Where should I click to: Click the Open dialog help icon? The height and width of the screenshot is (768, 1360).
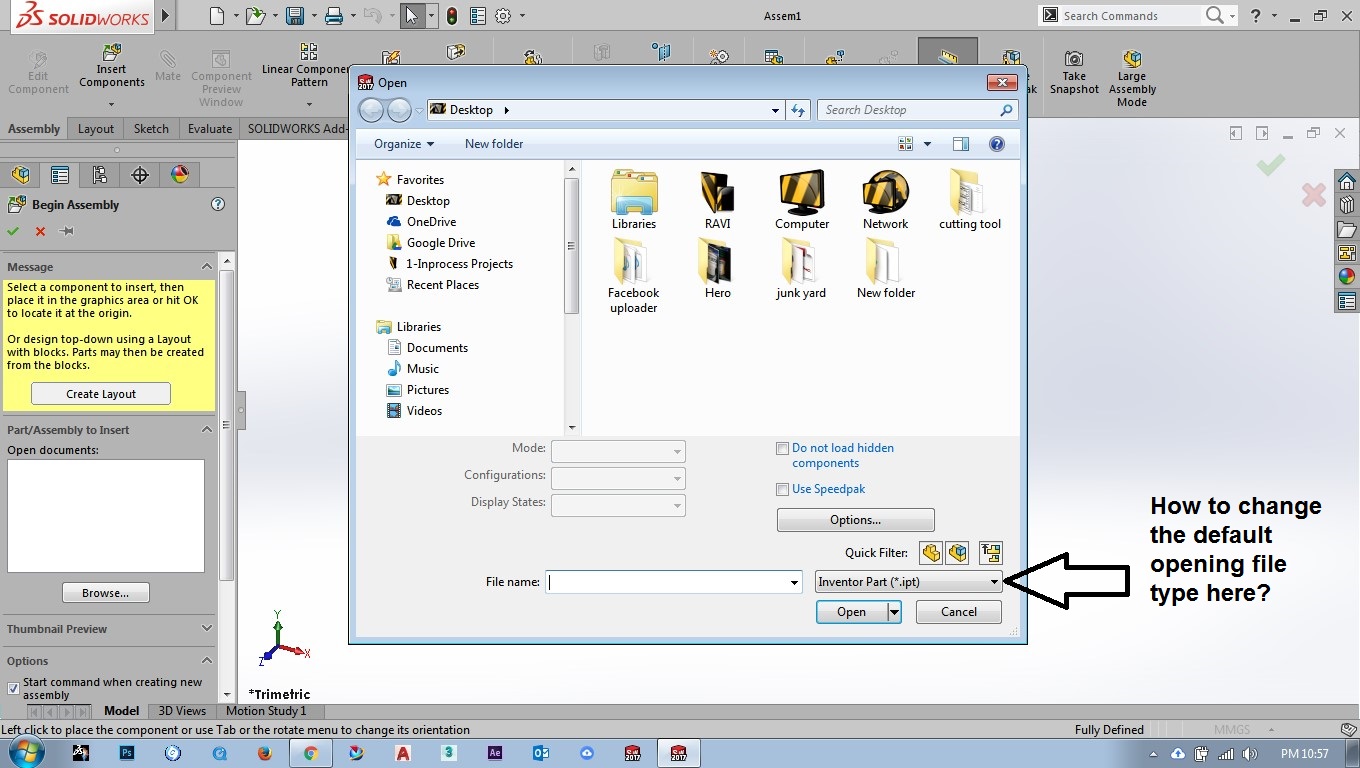tap(997, 144)
